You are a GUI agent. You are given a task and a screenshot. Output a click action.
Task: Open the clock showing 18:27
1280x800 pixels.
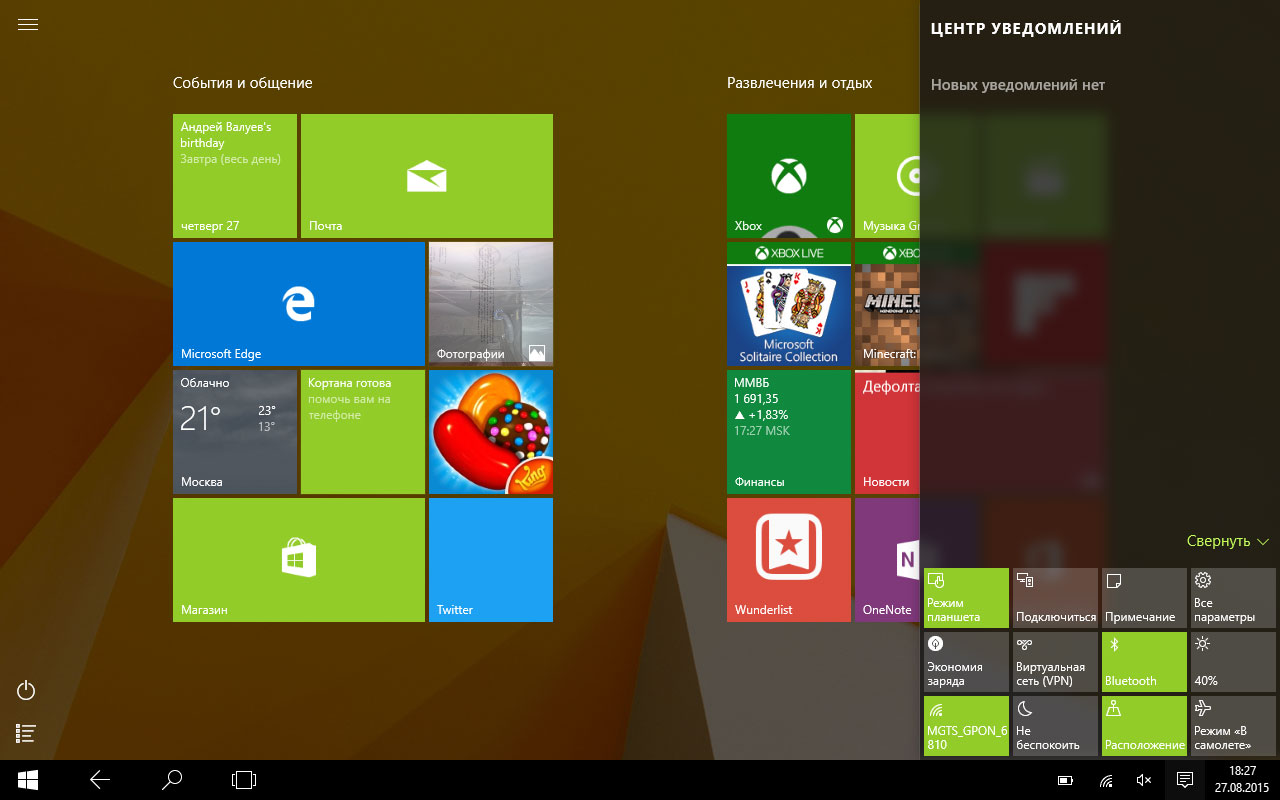(x=1242, y=780)
